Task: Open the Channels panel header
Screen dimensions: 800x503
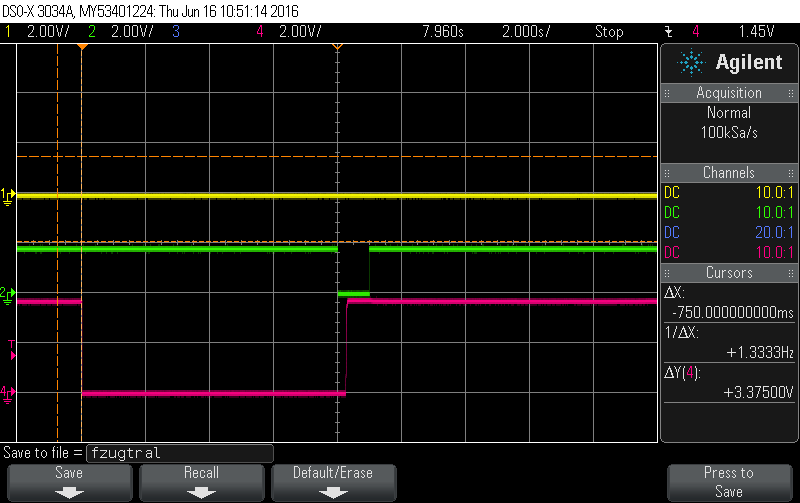Action: coord(729,173)
